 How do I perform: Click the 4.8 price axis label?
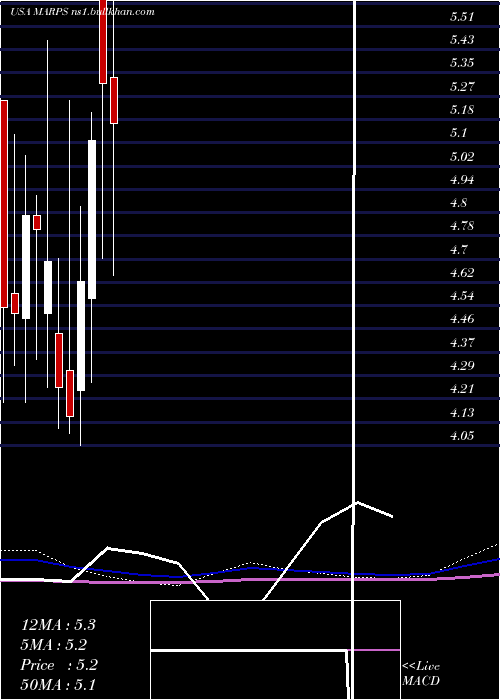tap(458, 203)
